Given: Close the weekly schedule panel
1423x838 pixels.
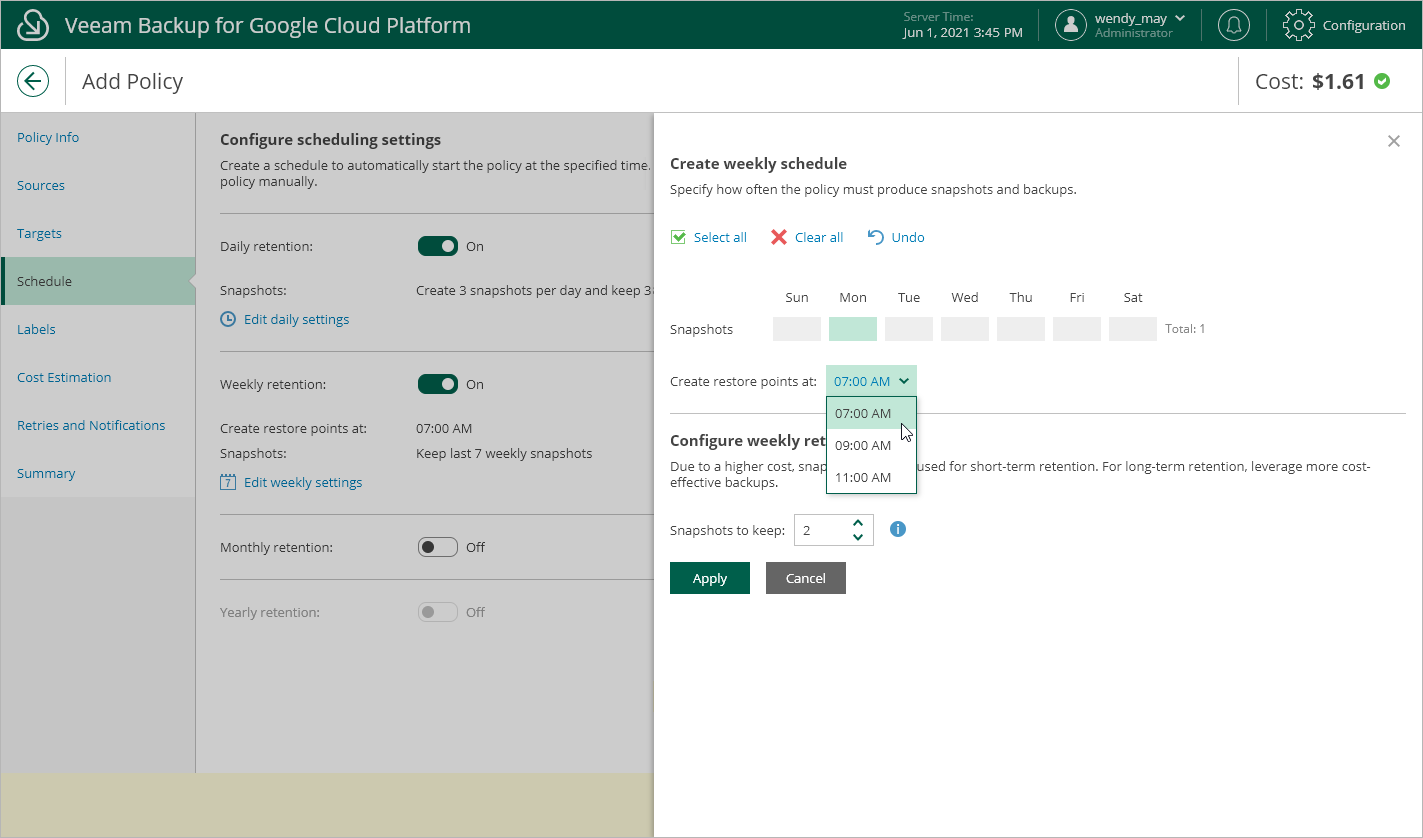Looking at the screenshot, I should [x=1394, y=141].
